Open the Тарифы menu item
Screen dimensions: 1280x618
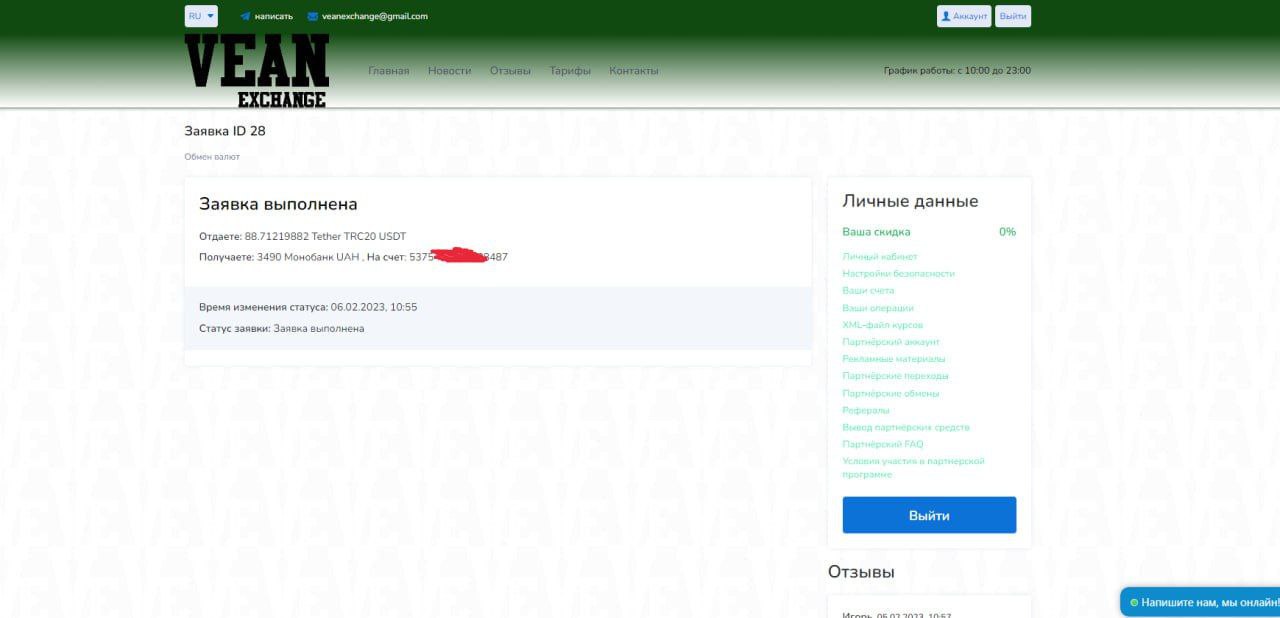pyautogui.click(x=570, y=71)
